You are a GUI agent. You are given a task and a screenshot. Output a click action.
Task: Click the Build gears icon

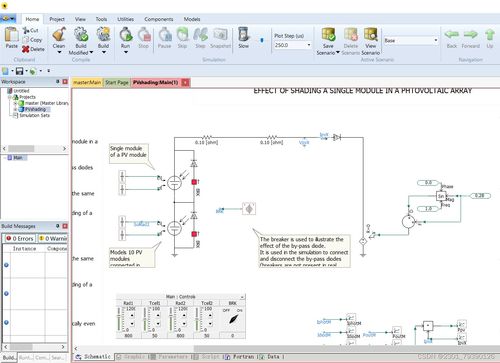click(x=103, y=34)
